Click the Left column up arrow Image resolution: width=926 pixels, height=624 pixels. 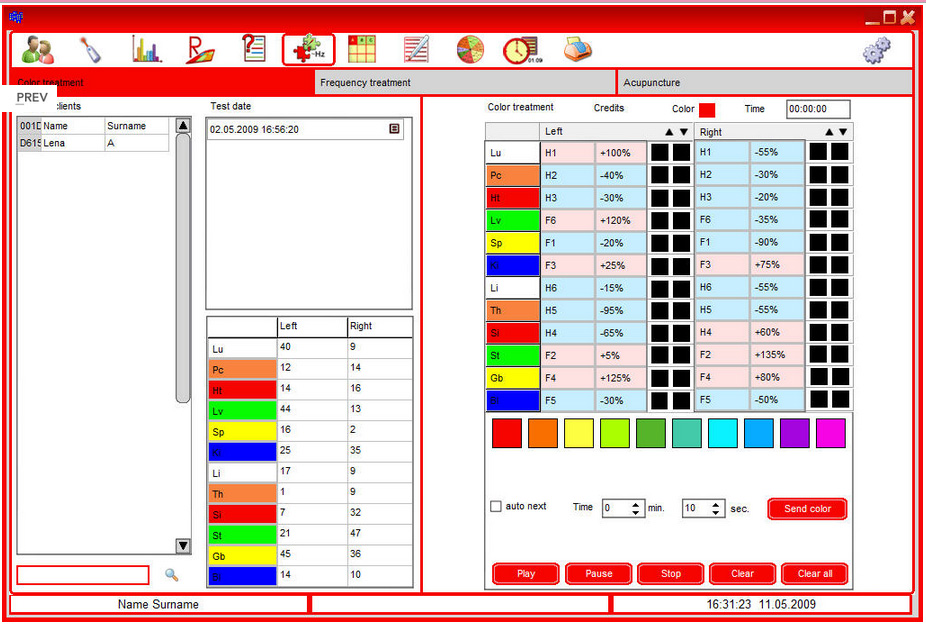click(x=669, y=132)
